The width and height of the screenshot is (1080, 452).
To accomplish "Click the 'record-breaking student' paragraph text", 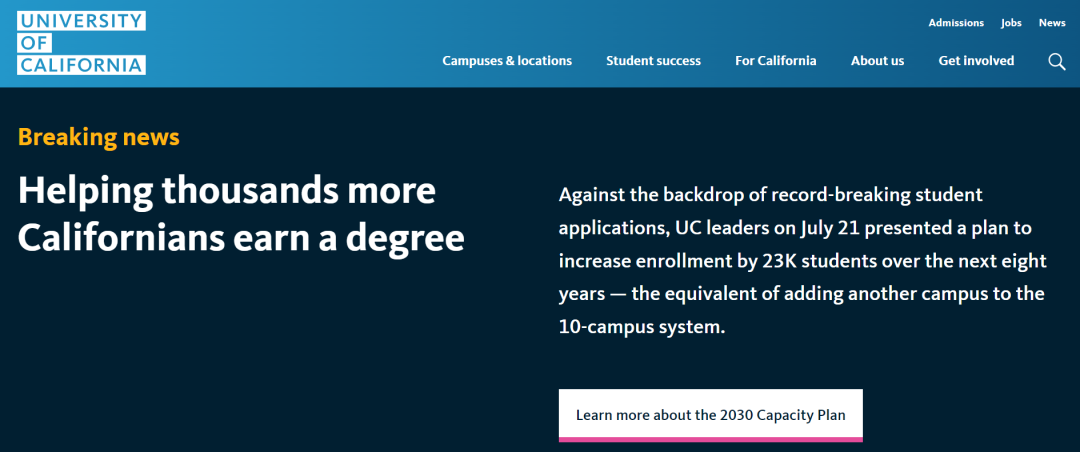I will (870, 194).
